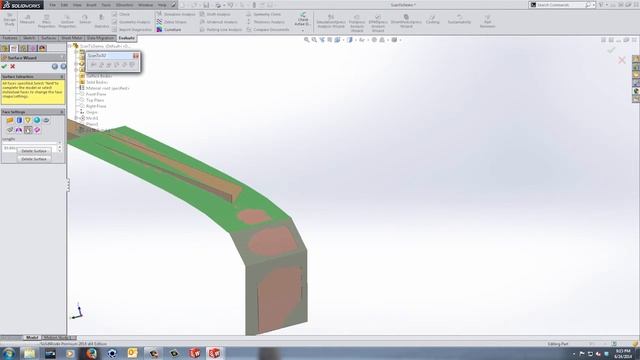Open Compare Documents
This screenshot has width=640, height=360.
[x=268, y=29]
